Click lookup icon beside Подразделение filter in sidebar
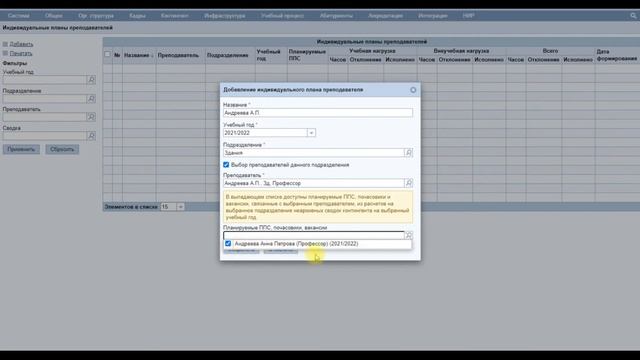This screenshot has height=360, width=640. (x=91, y=99)
